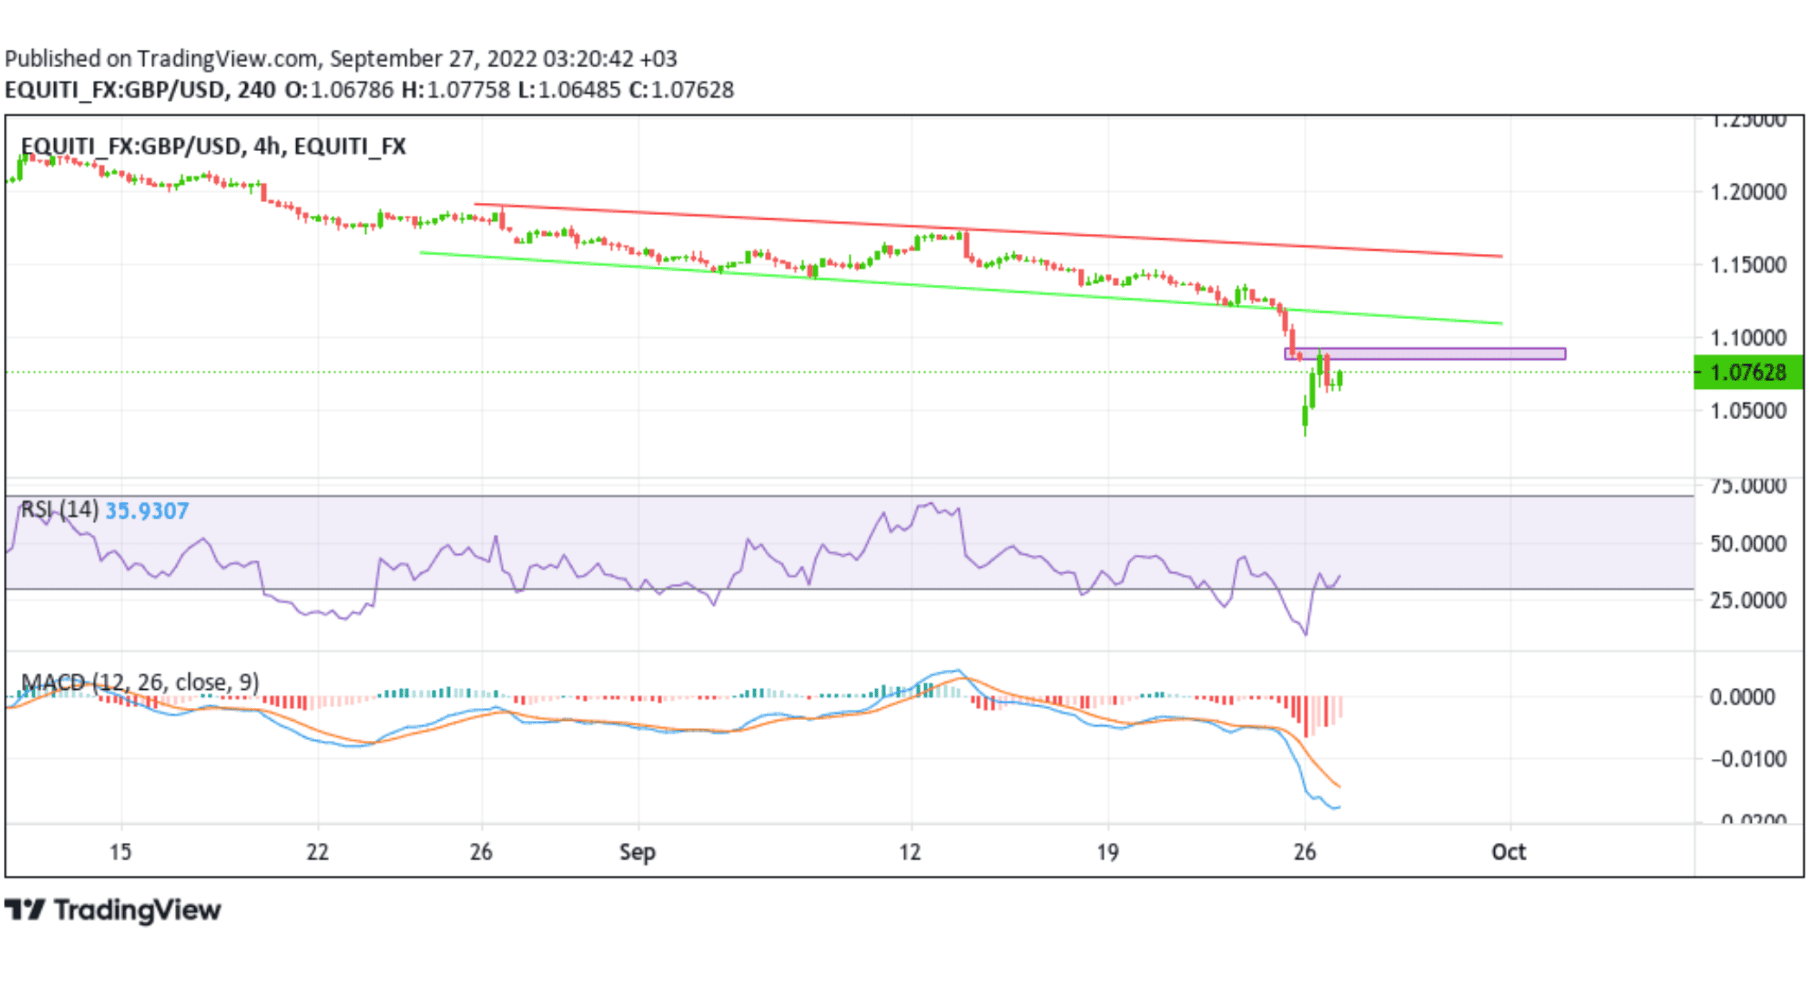Click the 'H:1.07758' high value in header
The image size is (1810, 999).
click(455, 90)
